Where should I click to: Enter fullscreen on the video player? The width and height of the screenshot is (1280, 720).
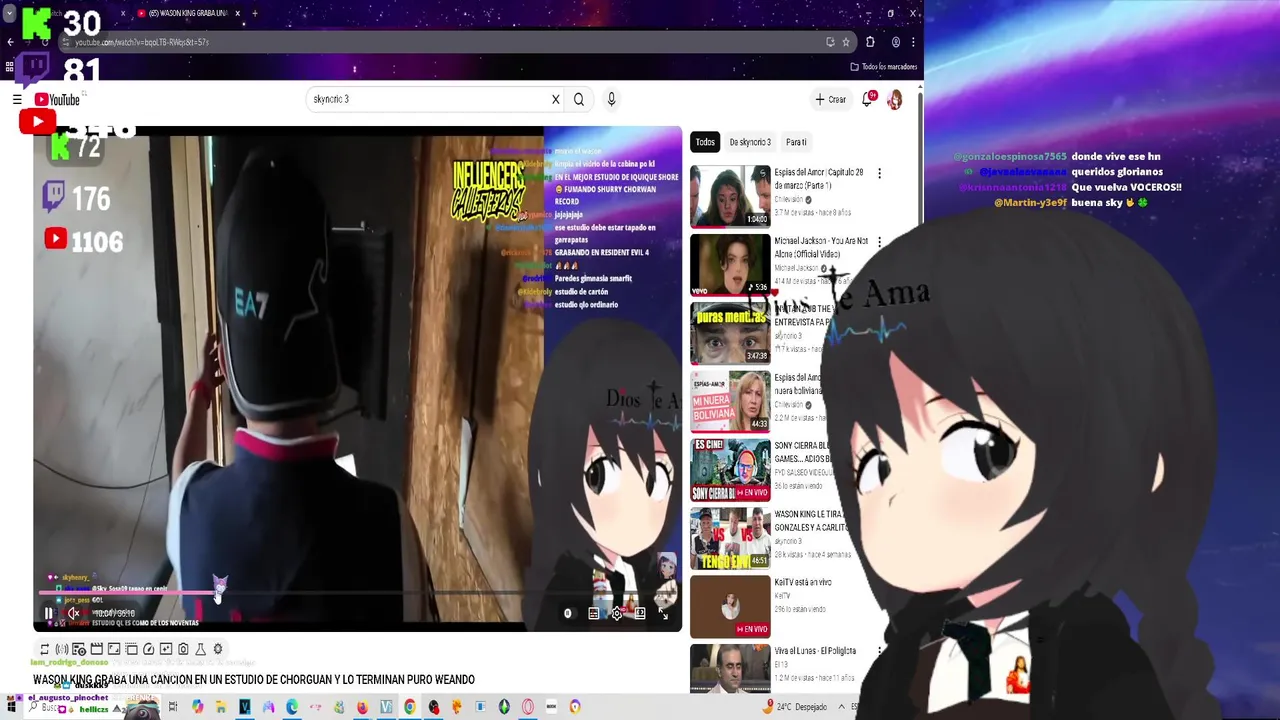pos(664,614)
